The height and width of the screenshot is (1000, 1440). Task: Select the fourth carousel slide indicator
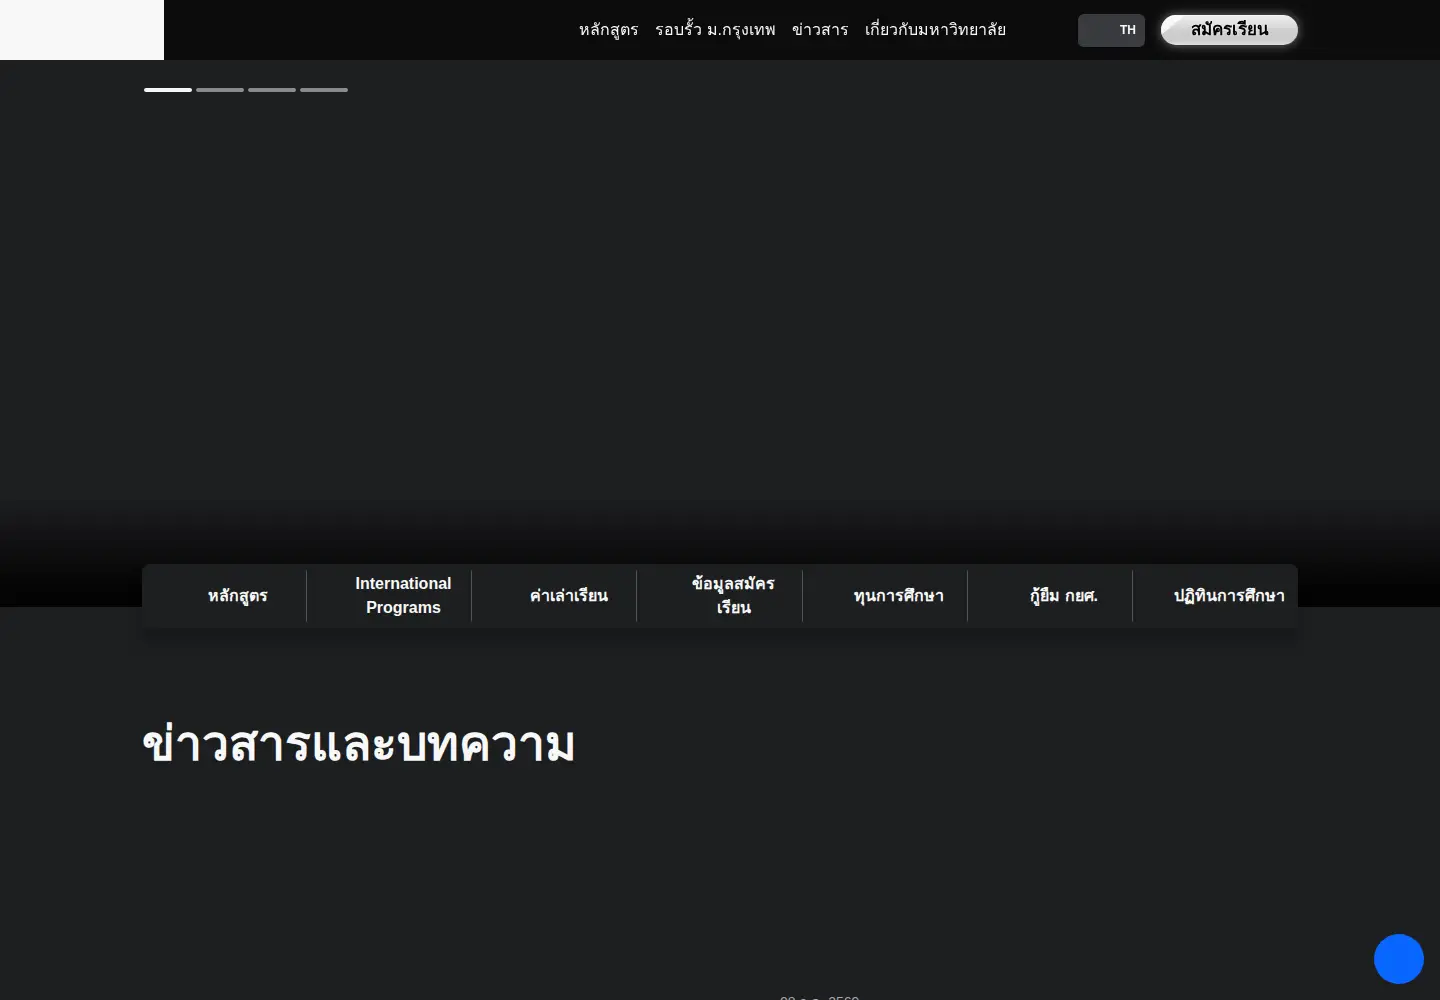324,90
